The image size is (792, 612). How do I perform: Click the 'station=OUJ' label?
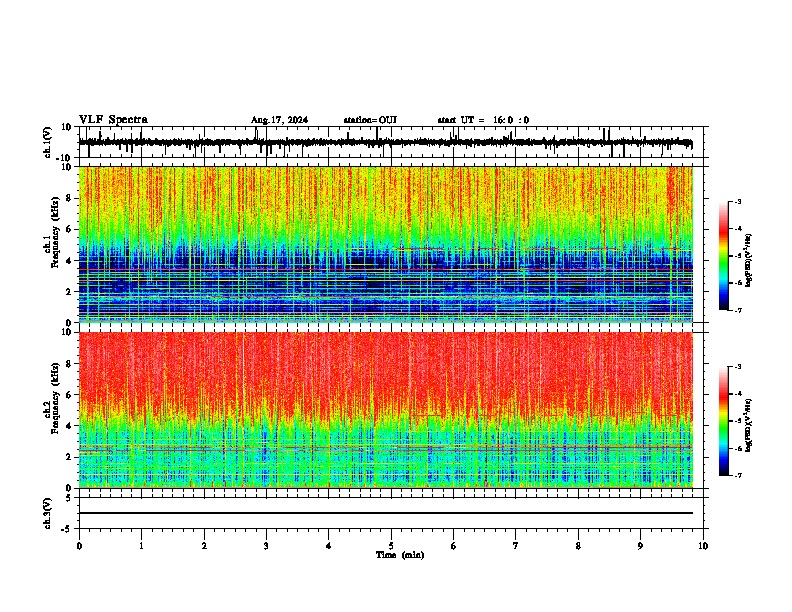point(370,120)
